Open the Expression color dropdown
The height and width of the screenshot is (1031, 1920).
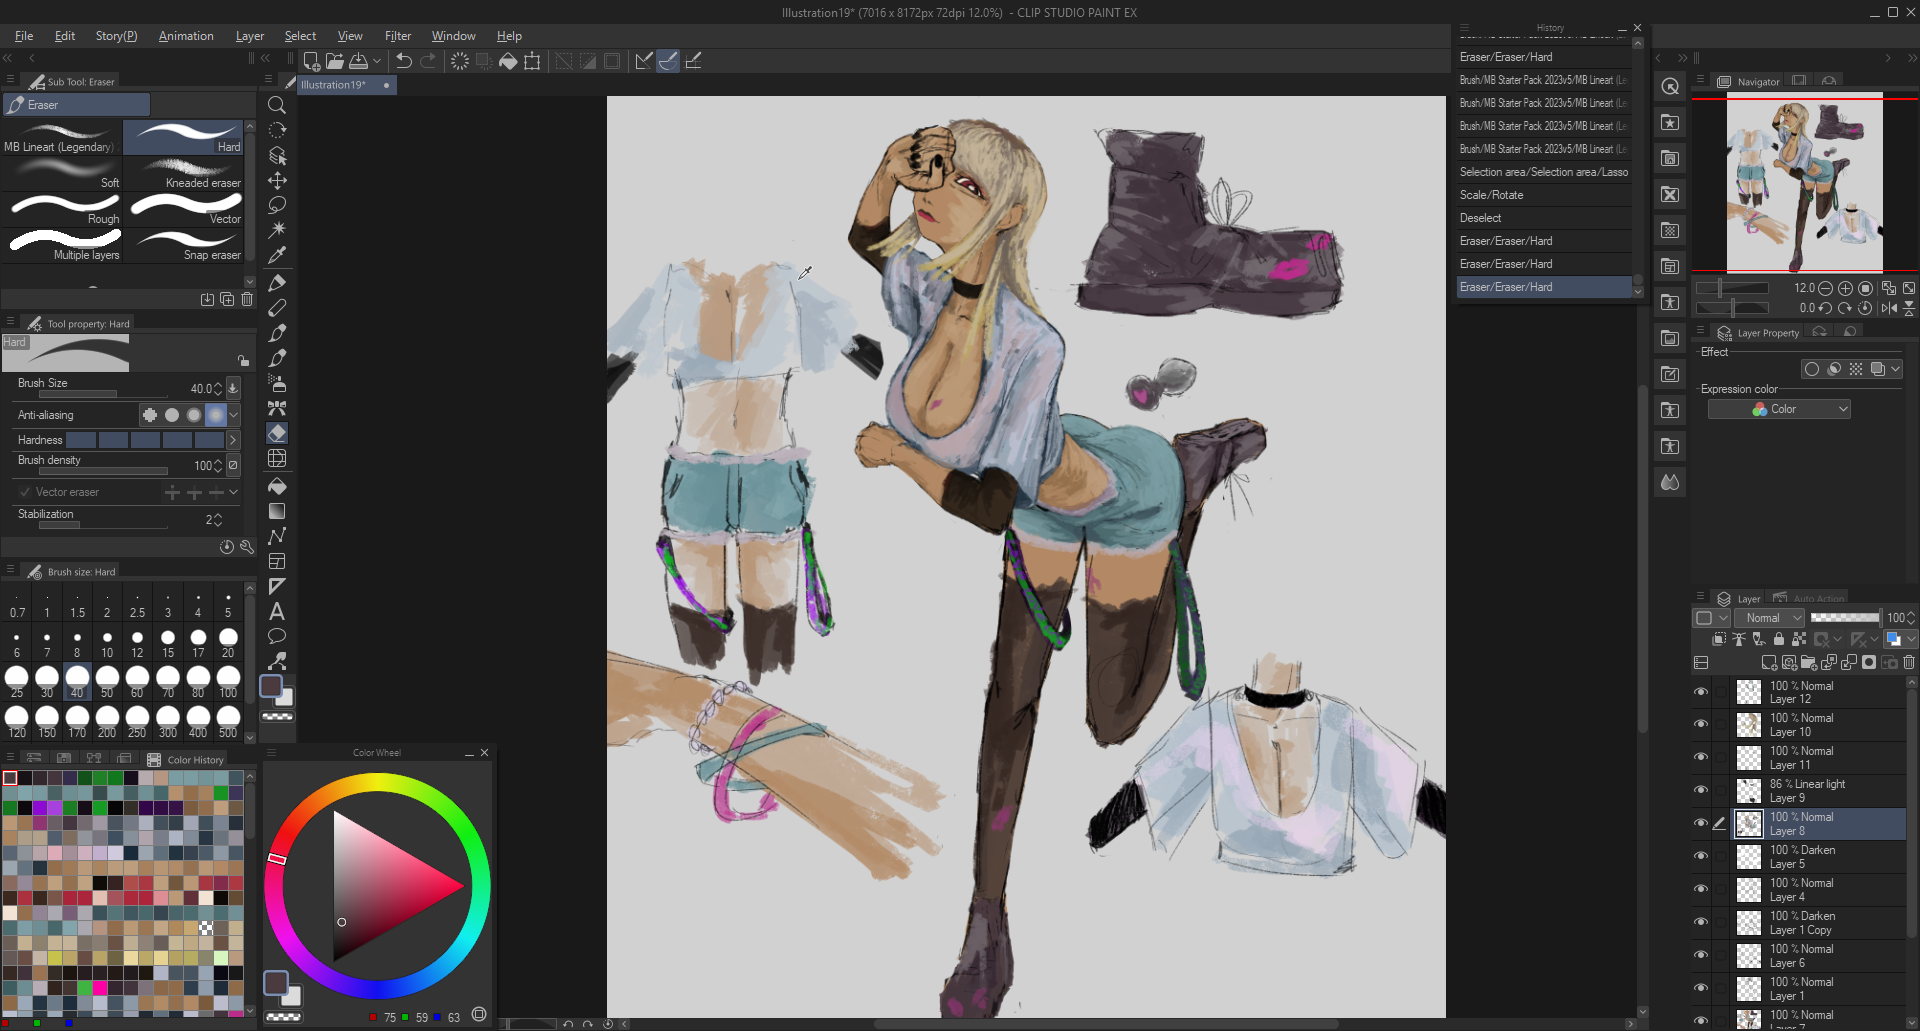1779,409
